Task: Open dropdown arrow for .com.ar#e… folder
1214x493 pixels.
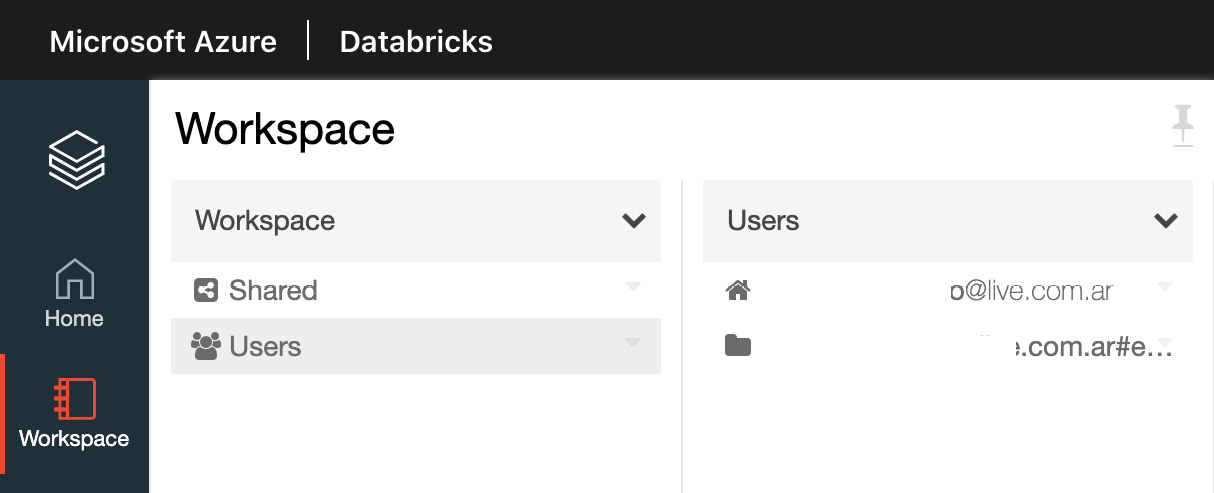Action: (x=1165, y=341)
